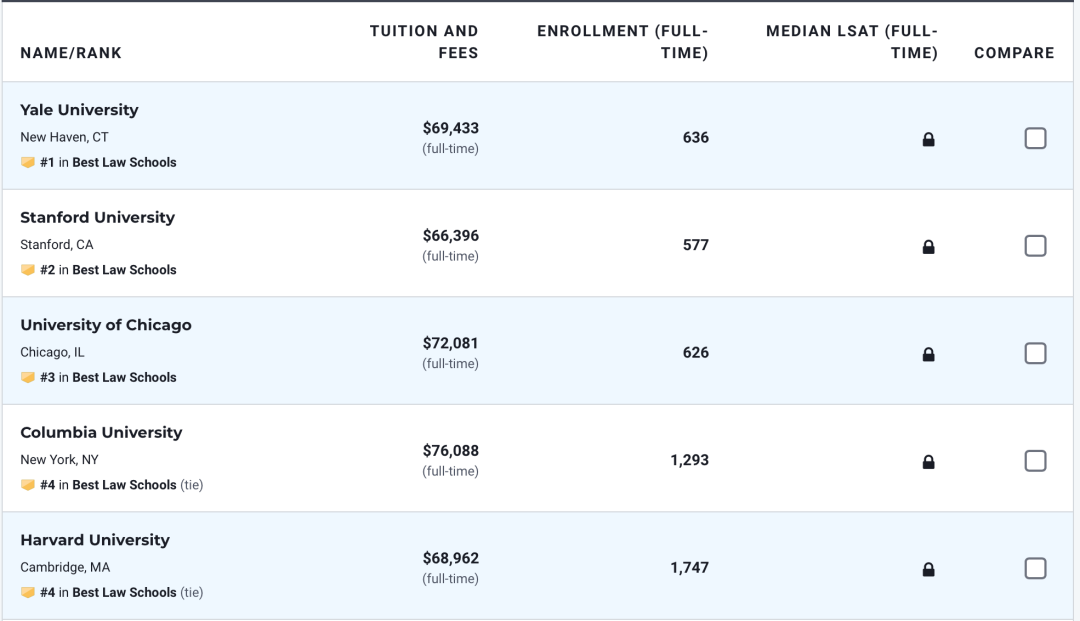Click the badge icon beside Chicago's #3 rank

[28, 377]
